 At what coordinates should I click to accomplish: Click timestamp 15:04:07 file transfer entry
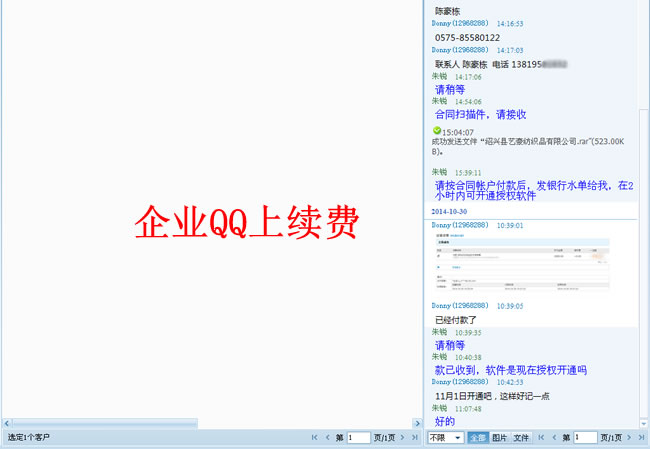point(458,132)
